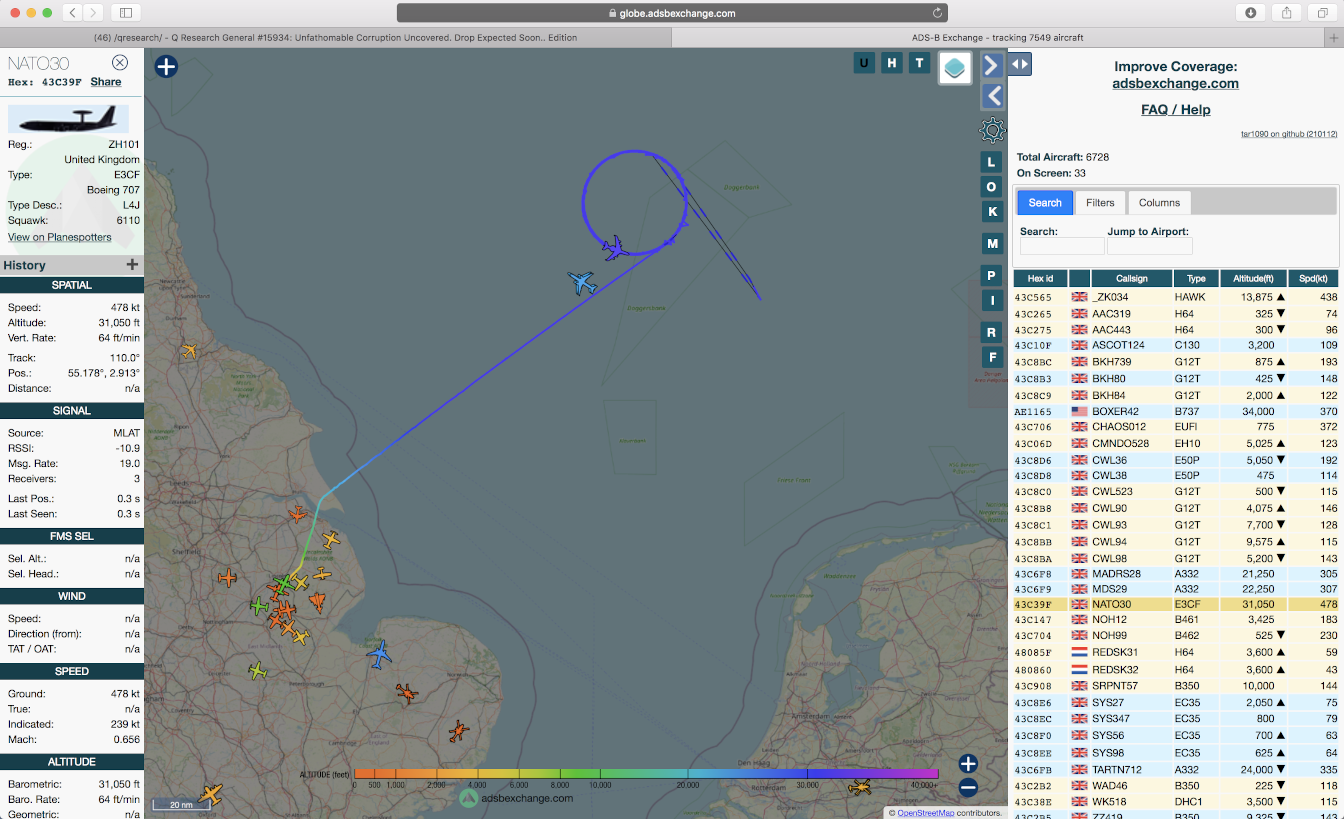
Task: Click the sidebar width toggle arrows
Action: click(1019, 64)
